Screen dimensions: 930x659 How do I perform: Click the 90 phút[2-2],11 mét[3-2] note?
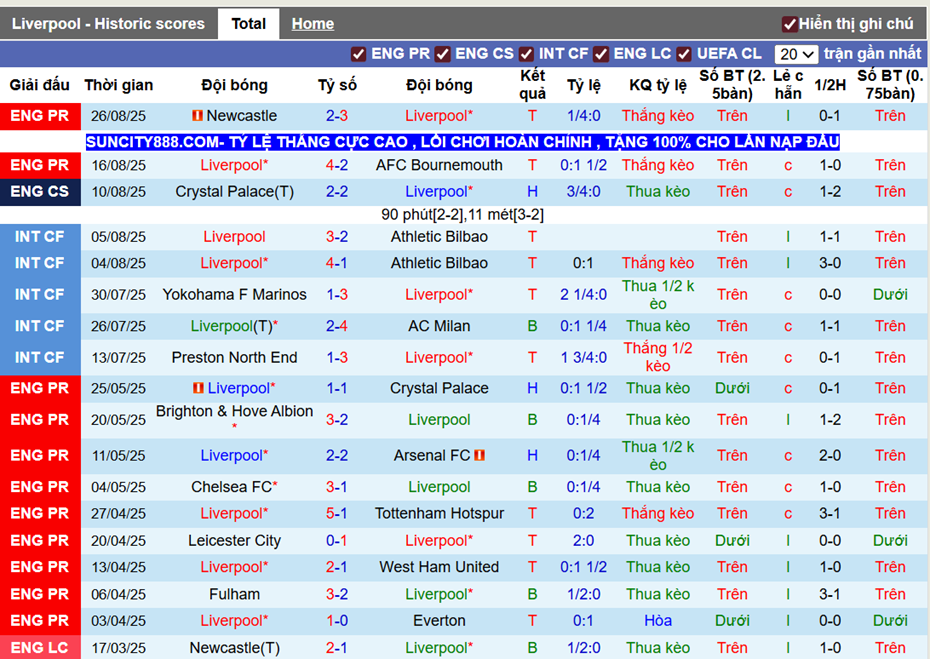pyautogui.click(x=463, y=215)
